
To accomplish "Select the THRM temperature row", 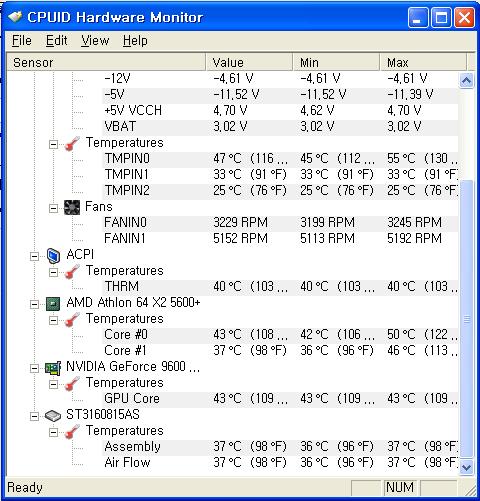I will click(280, 287).
